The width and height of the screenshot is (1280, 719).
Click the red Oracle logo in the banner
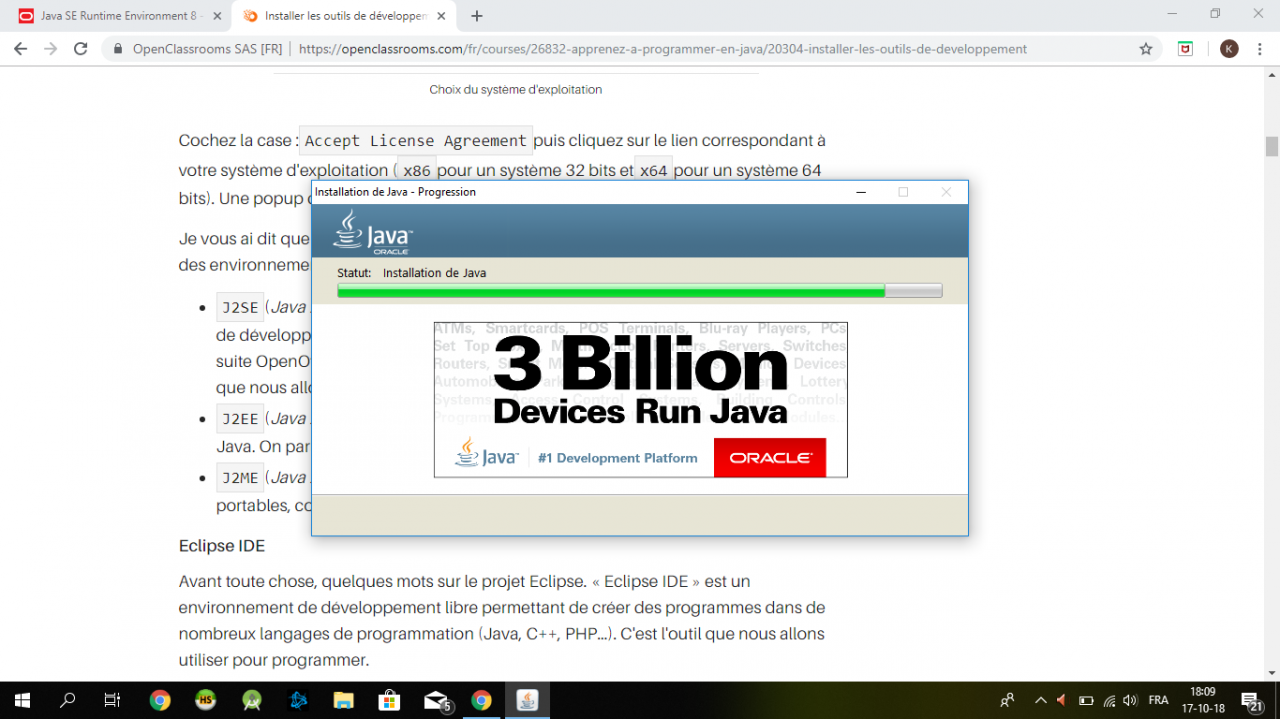click(x=770, y=457)
